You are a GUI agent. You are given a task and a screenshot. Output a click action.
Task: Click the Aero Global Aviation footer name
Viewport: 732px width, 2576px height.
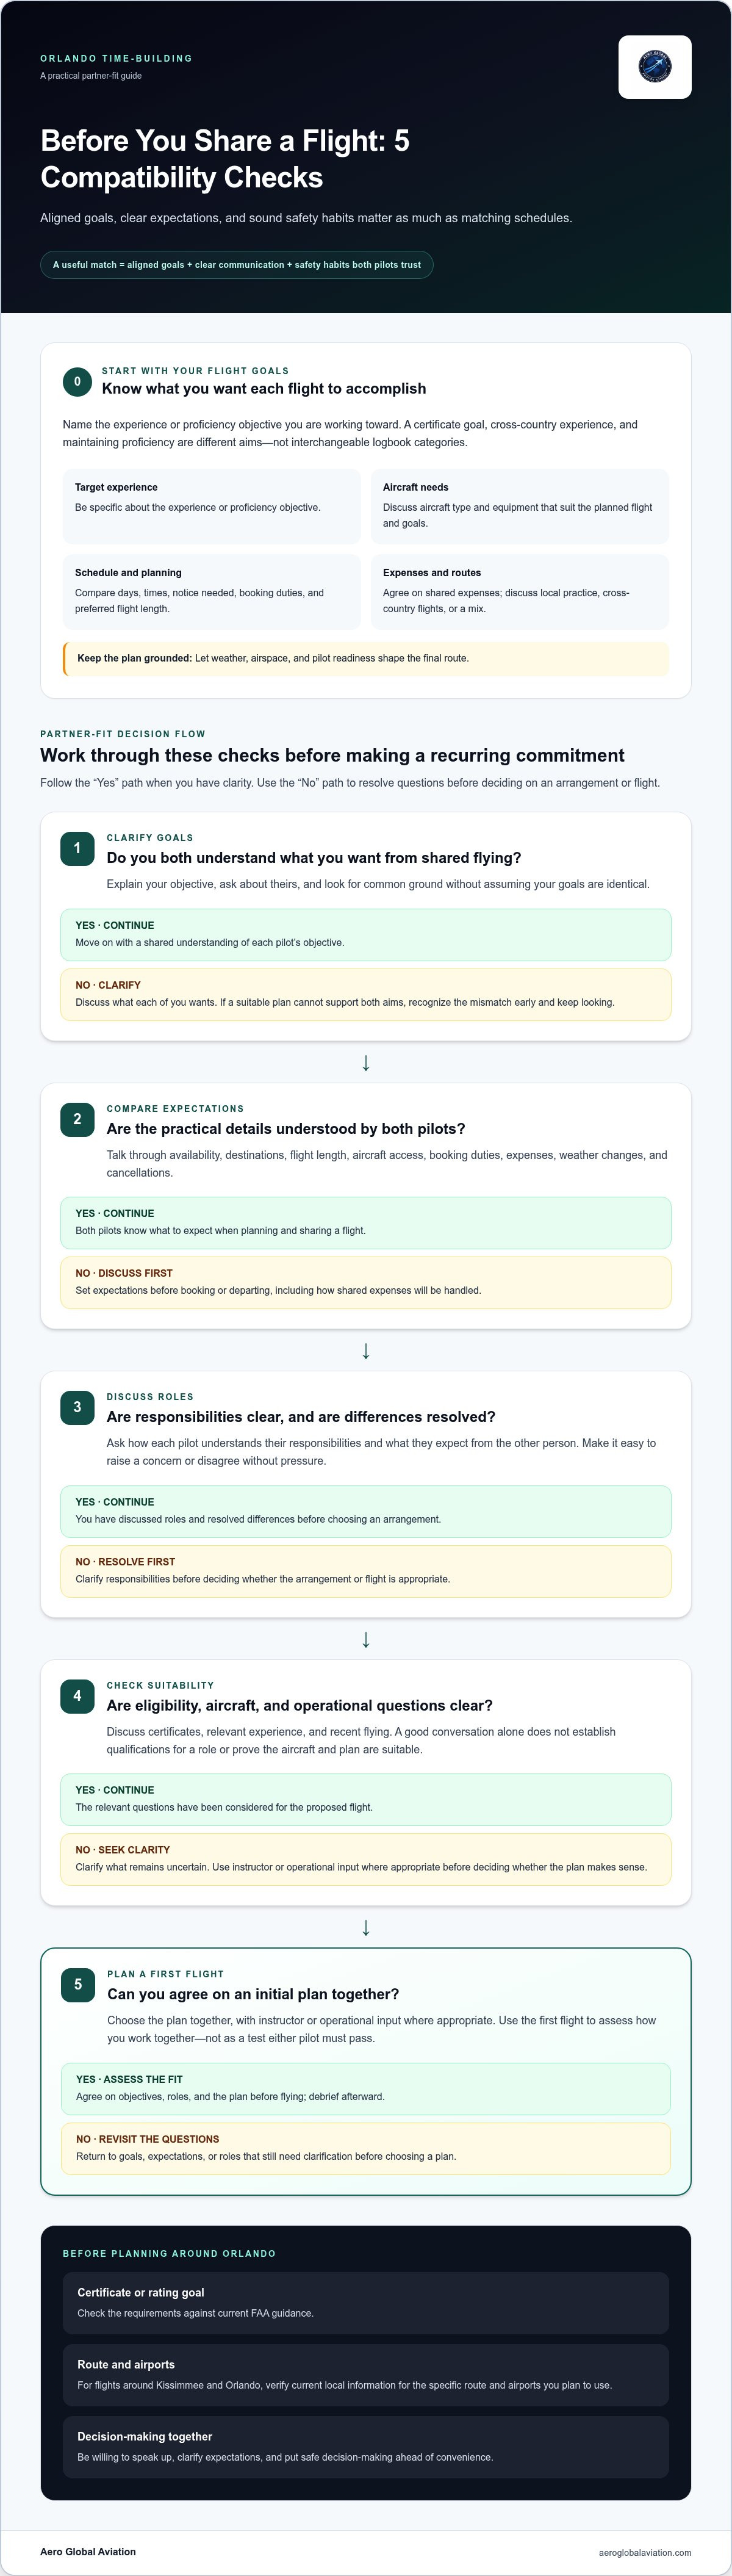(88, 2551)
